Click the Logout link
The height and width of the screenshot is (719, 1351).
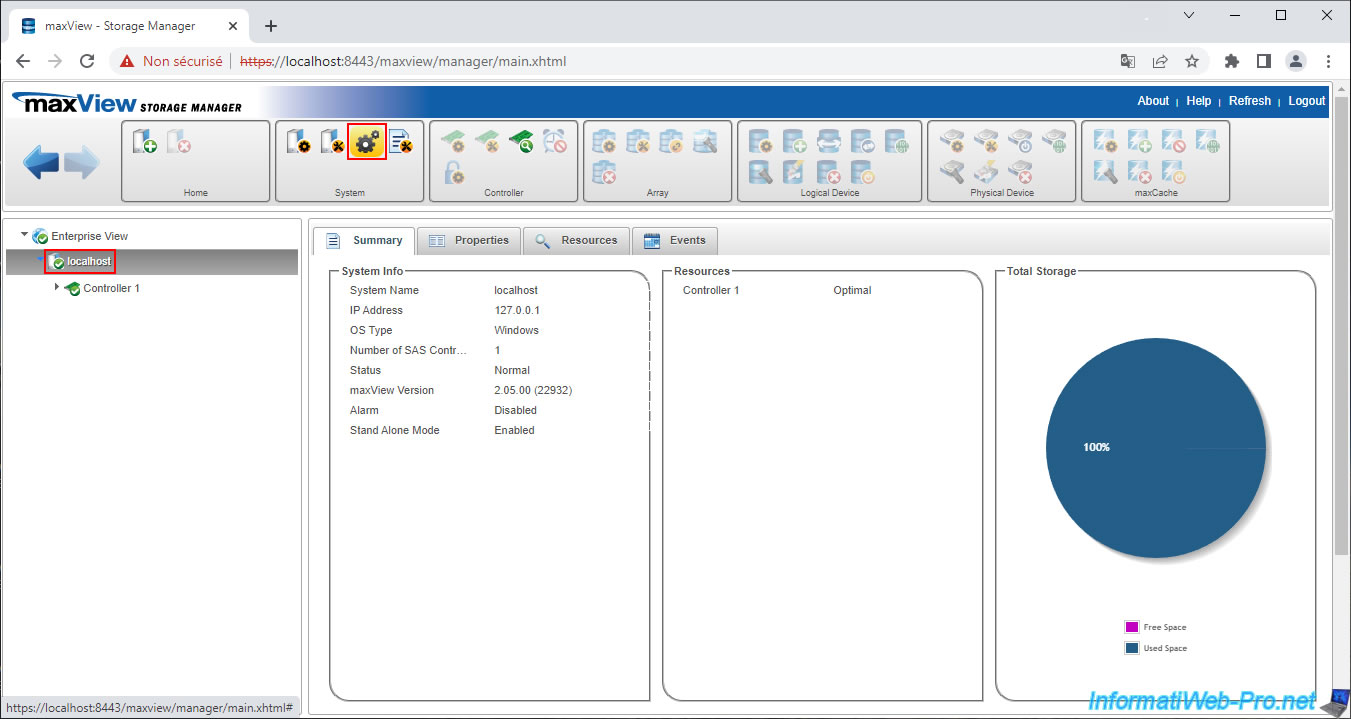pos(1306,101)
